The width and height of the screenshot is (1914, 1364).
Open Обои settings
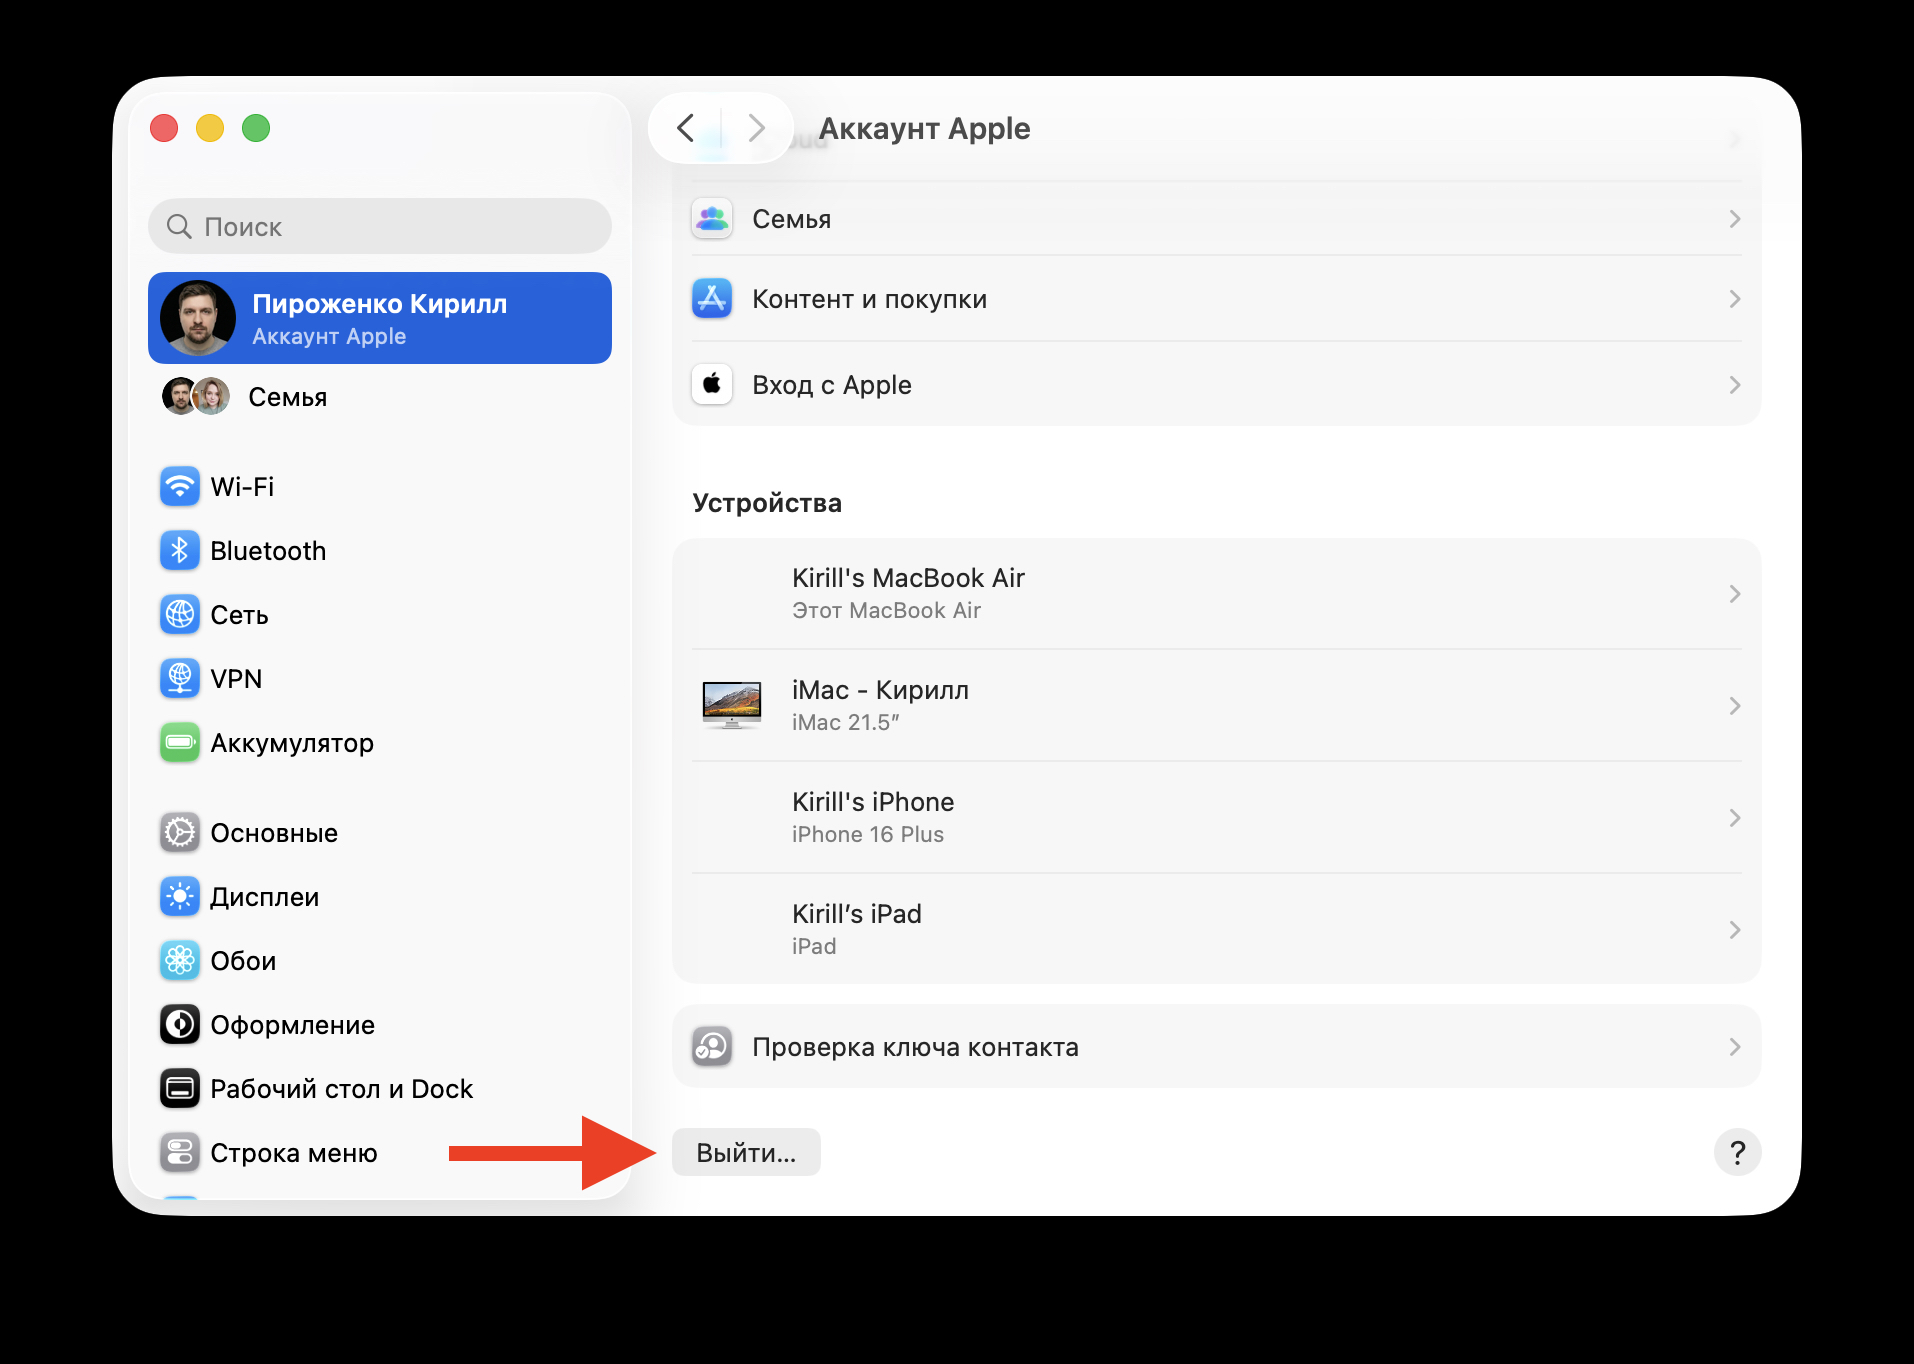click(243, 960)
